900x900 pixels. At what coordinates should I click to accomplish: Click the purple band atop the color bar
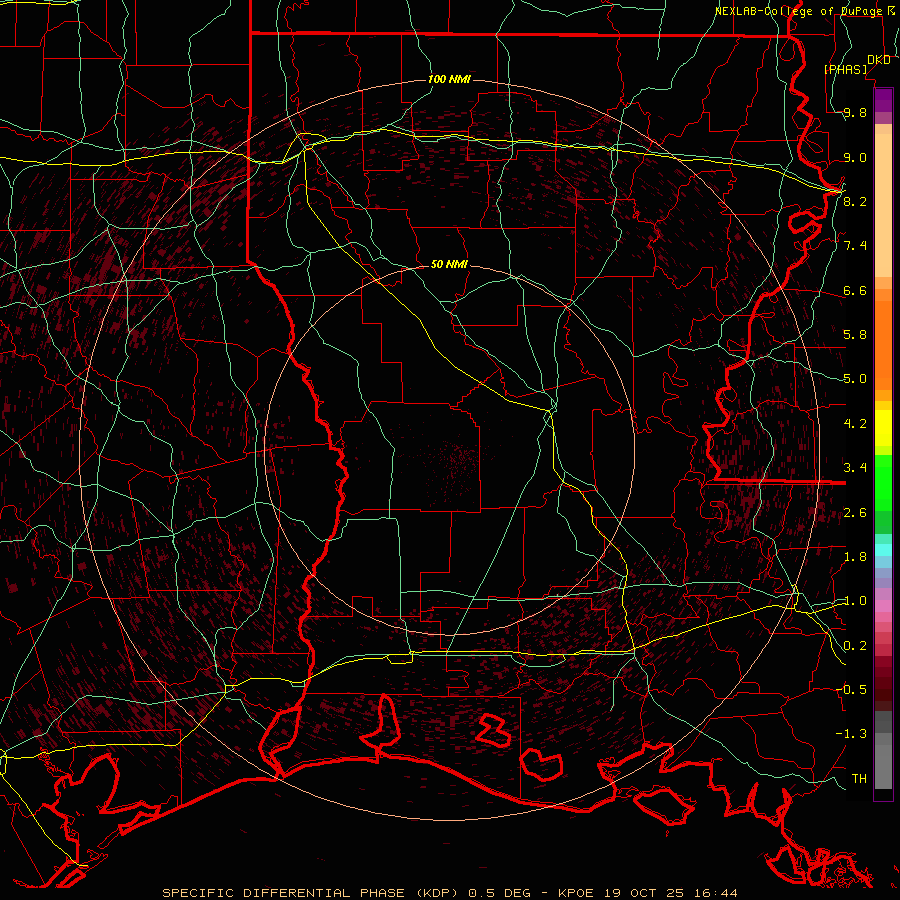click(x=883, y=99)
